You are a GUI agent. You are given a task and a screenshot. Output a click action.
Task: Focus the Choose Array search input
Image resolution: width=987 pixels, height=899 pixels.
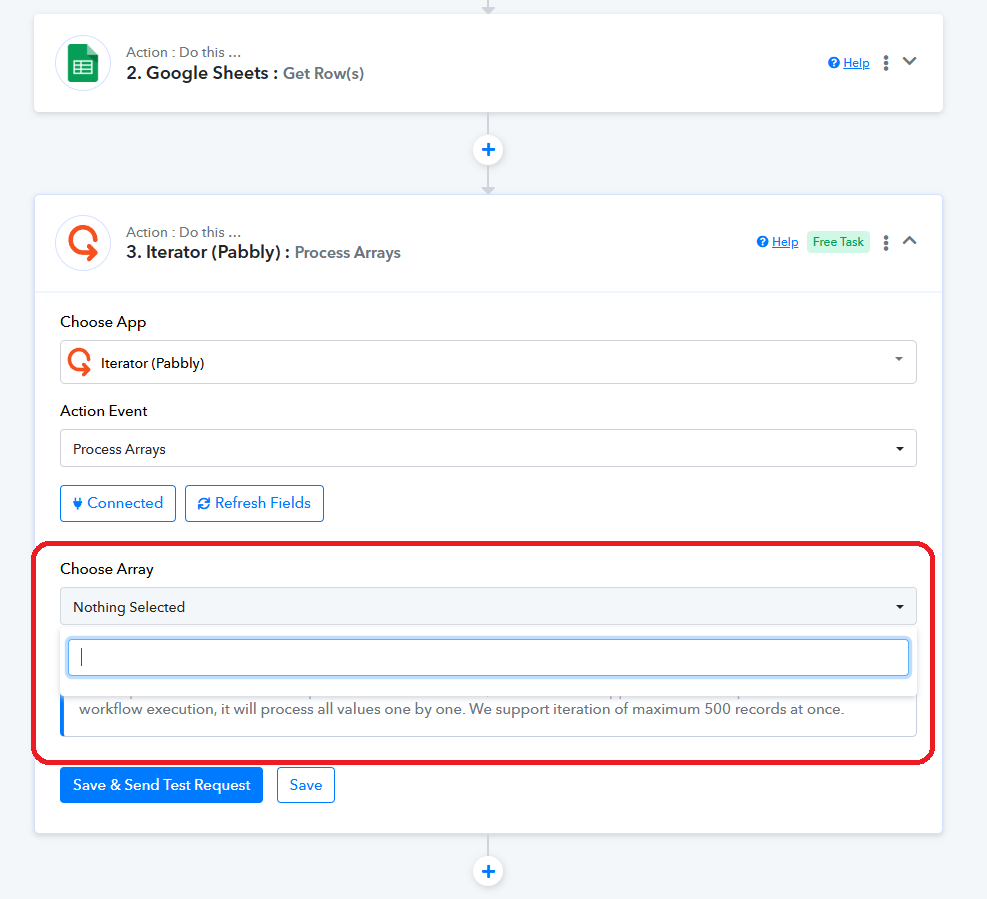488,657
